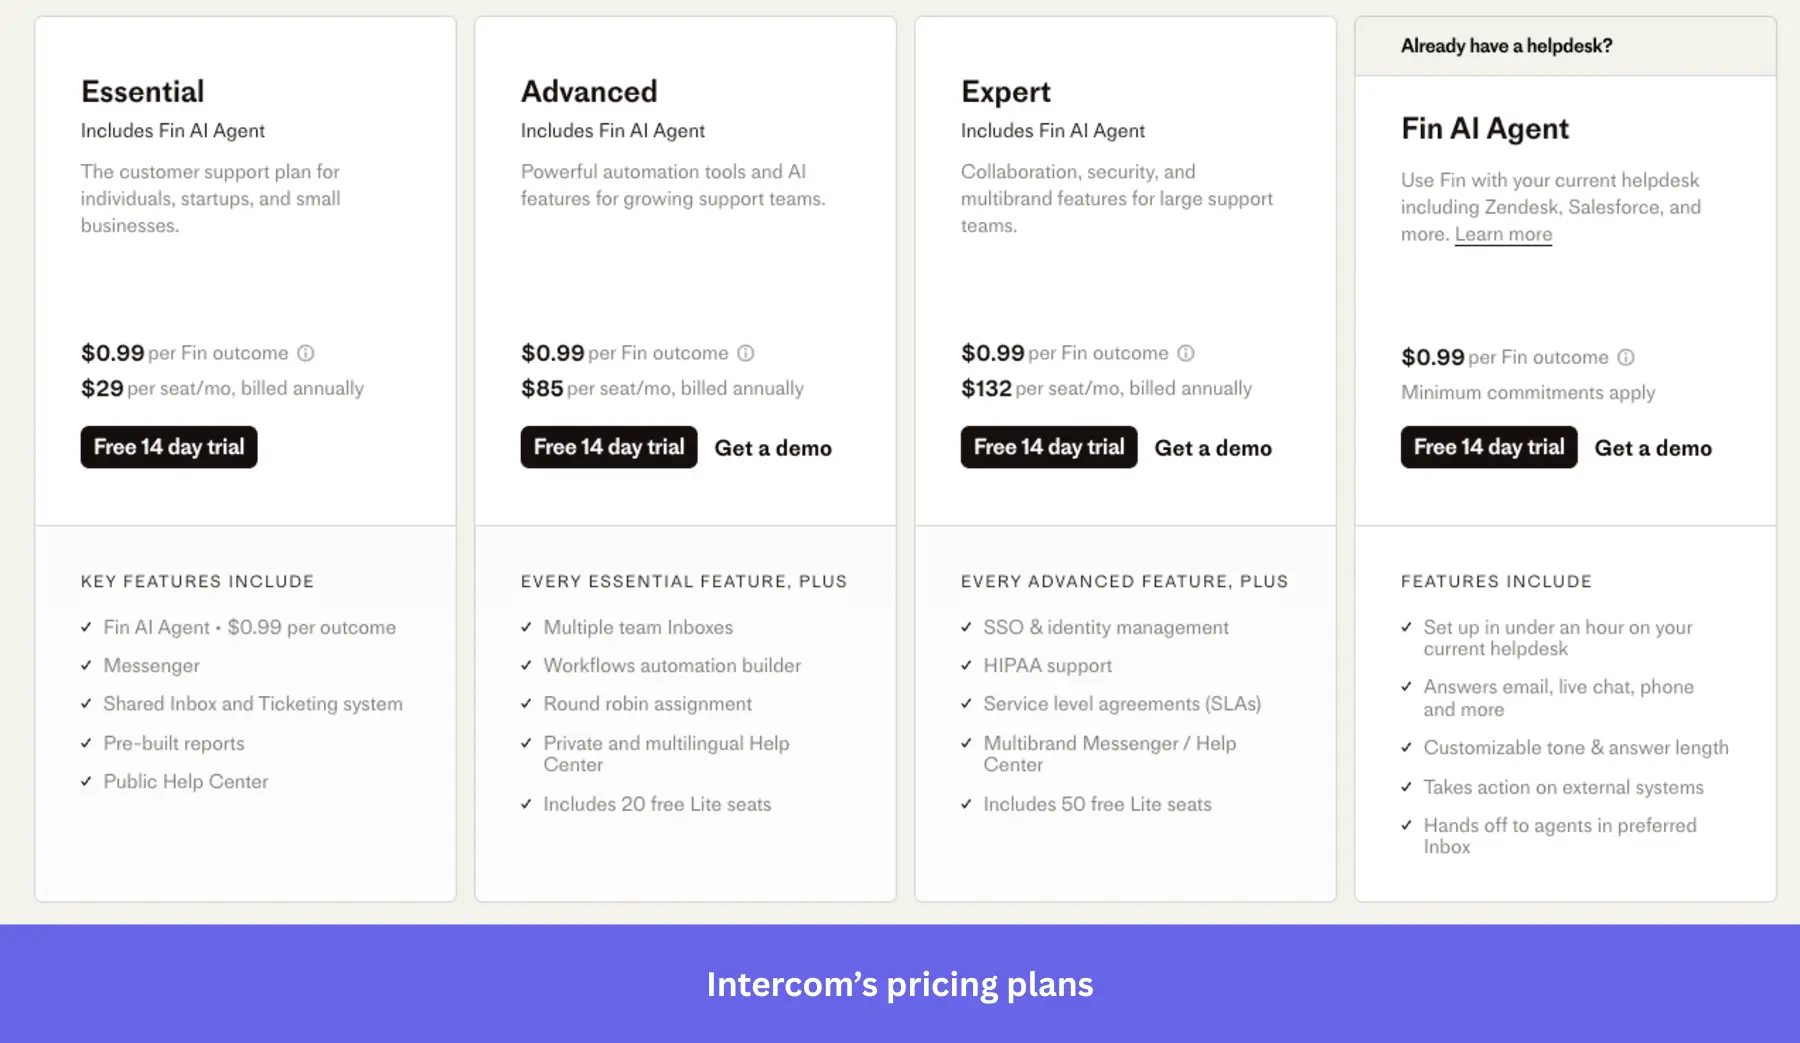Start the Advanced plan free 14 day trial
This screenshot has width=1800, height=1043.
click(608, 447)
